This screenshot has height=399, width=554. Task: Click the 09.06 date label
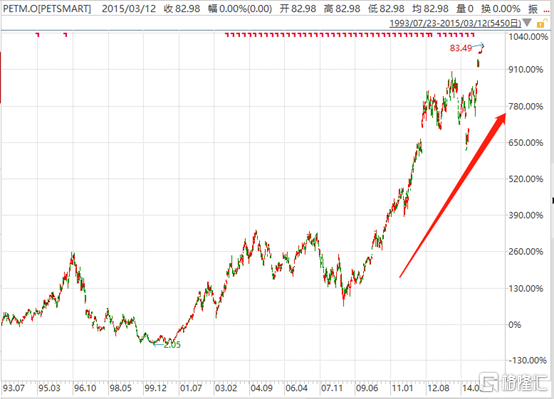[x=367, y=388]
